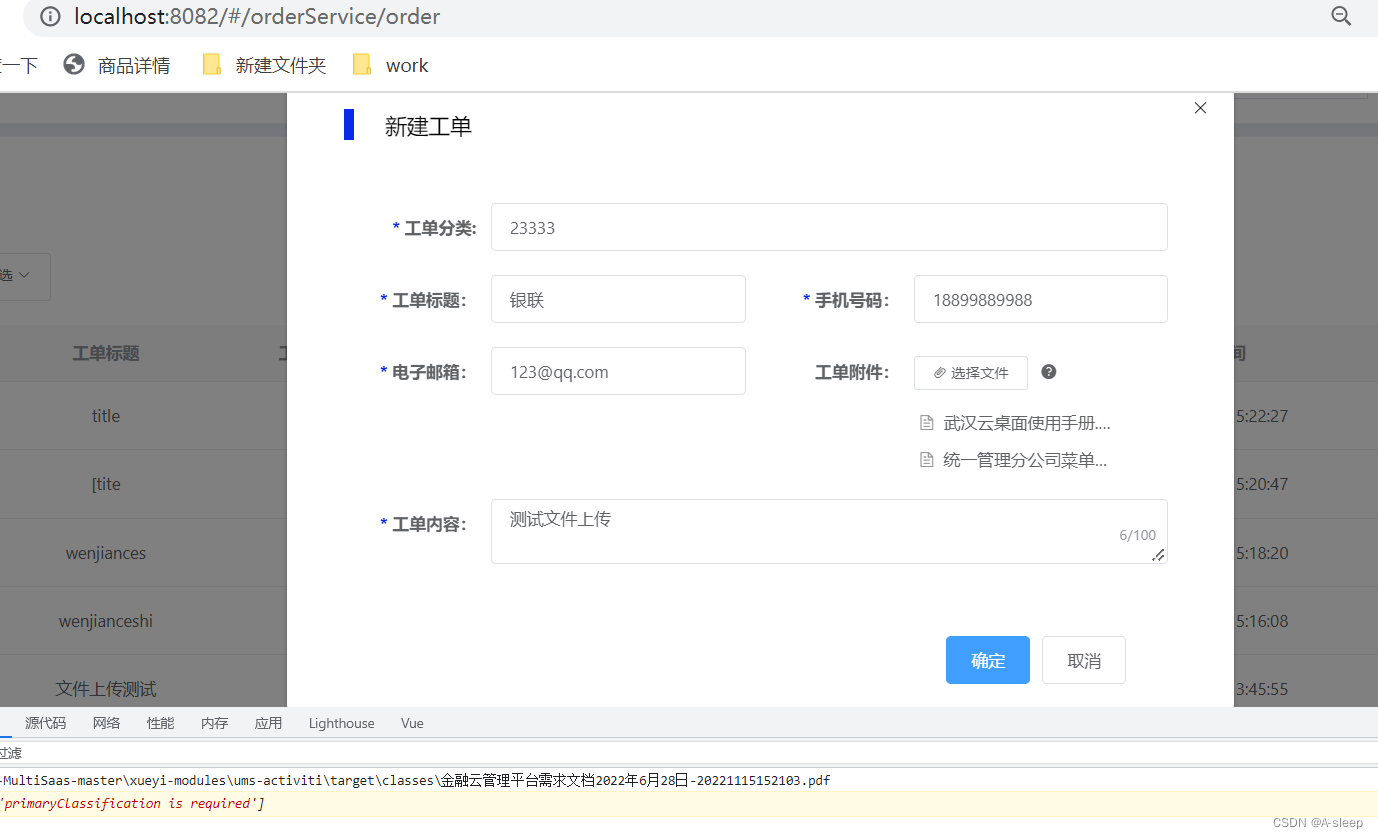Click the 选择文件 file picker button
Viewport: 1378px width, 839px height.
[970, 372]
